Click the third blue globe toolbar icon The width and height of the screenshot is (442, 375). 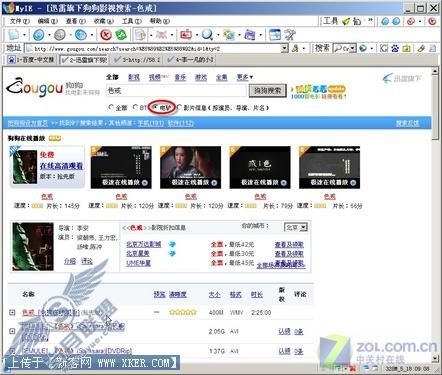click(81, 35)
